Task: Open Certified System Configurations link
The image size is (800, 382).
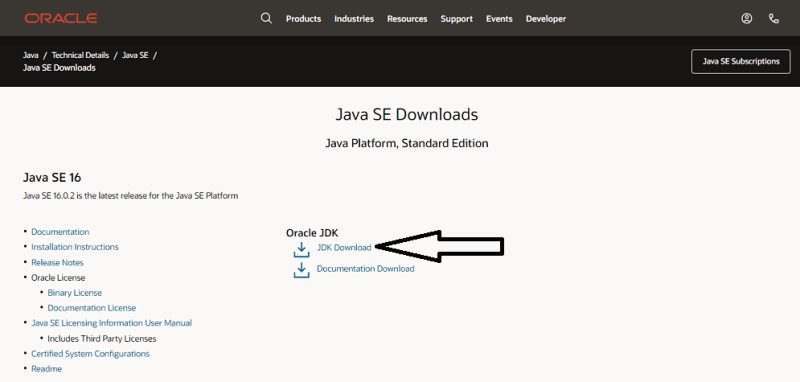Action: 90,353
